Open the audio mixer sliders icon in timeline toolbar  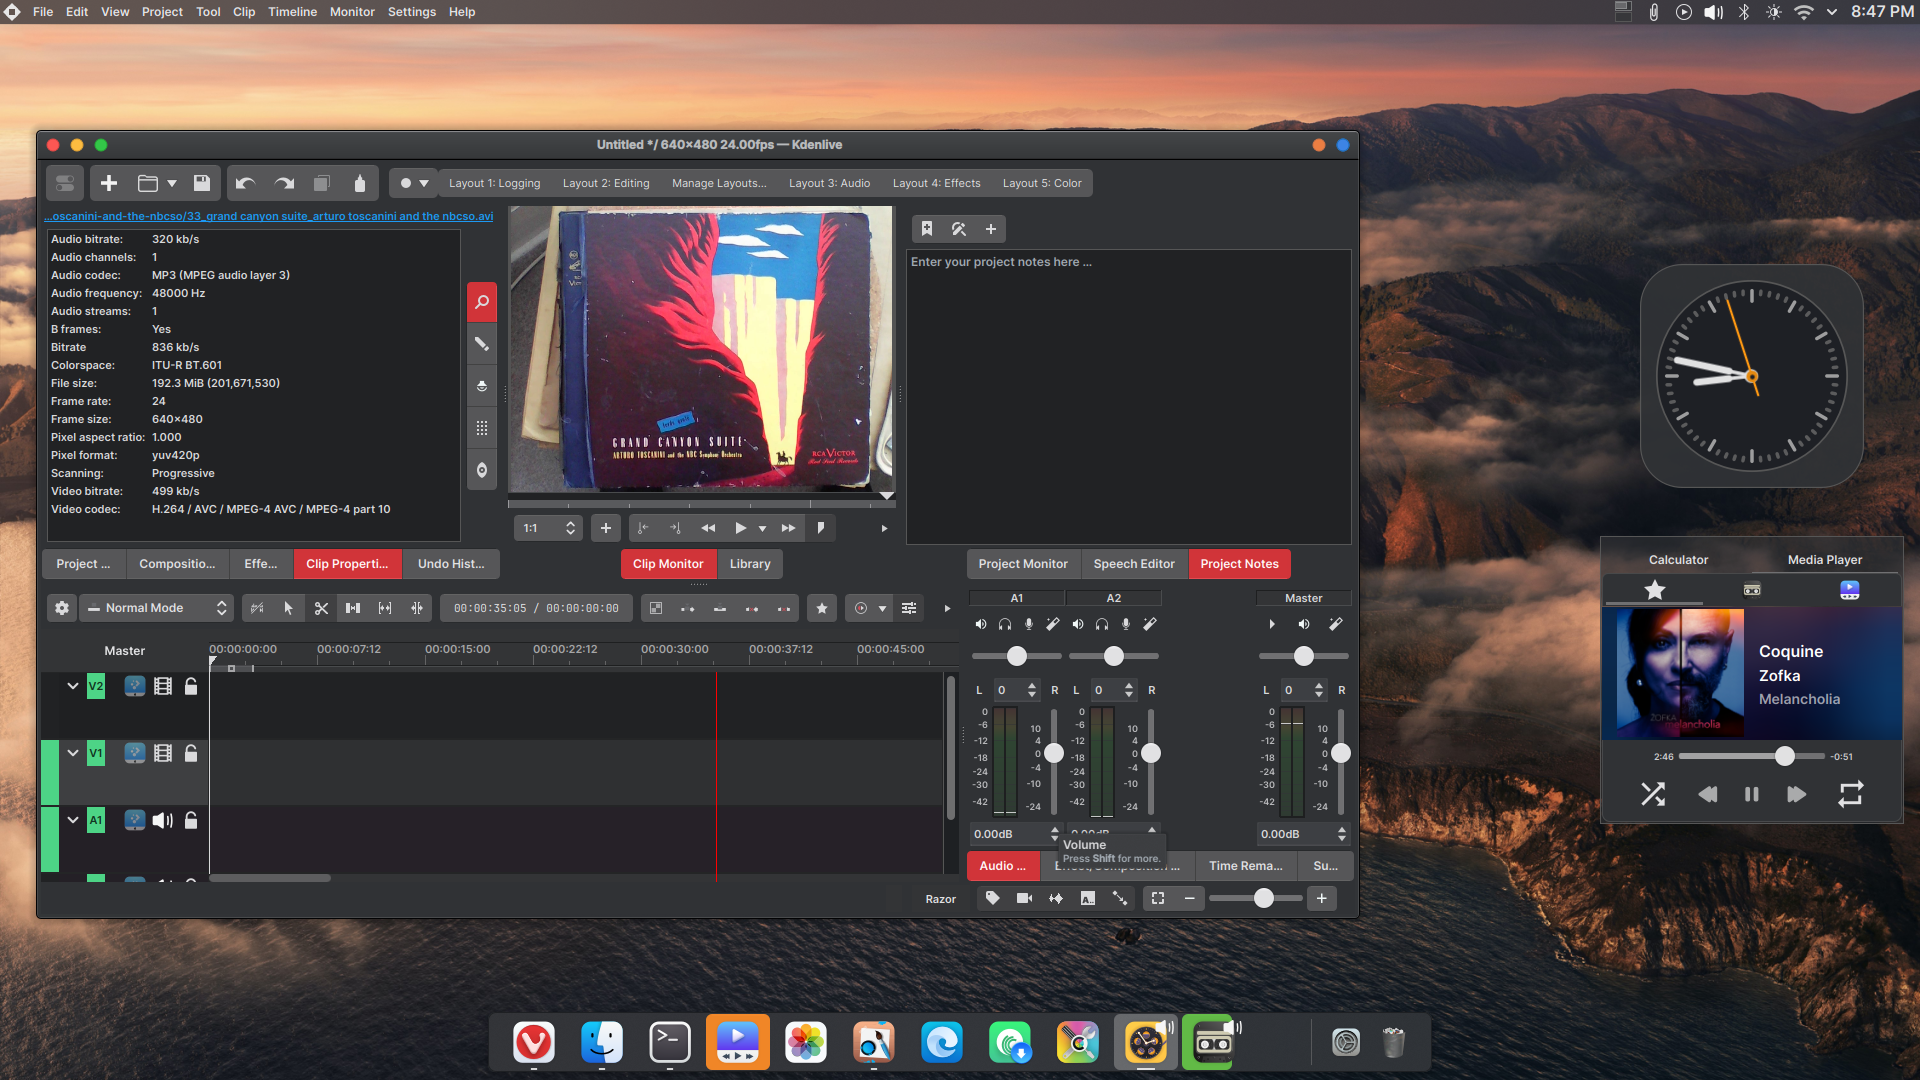909,608
